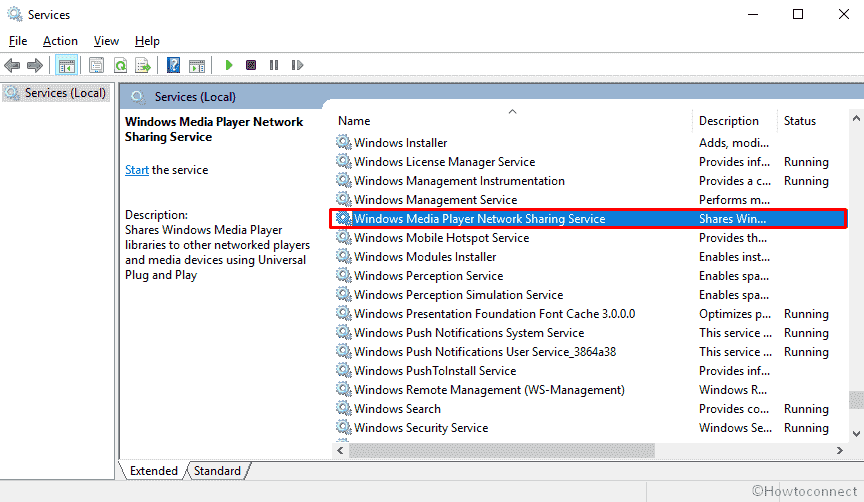
Task: Click gear icon of Windows Installer row
Action: coord(344,142)
